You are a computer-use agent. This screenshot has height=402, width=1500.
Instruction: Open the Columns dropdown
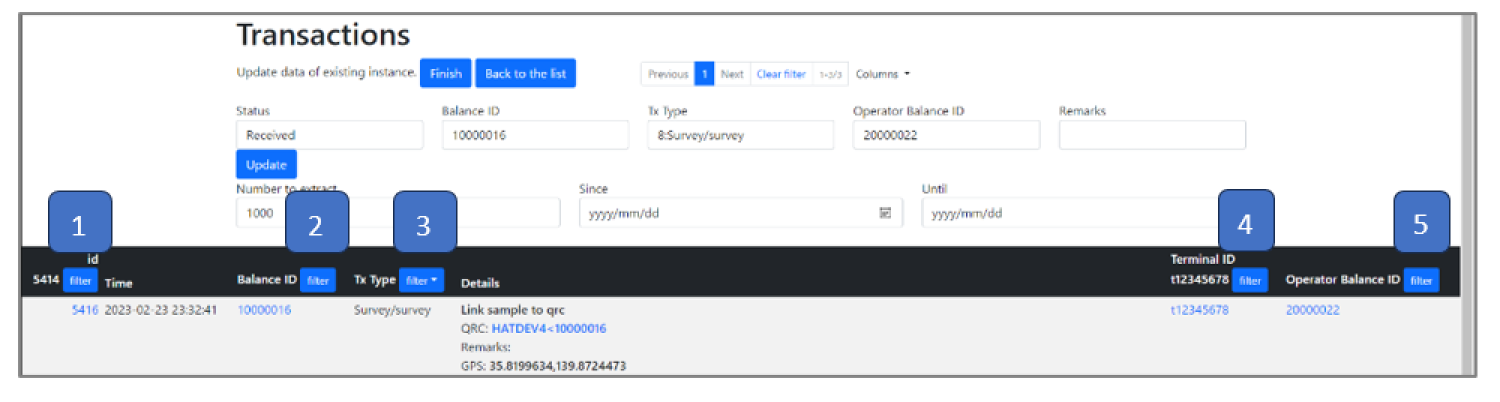click(883, 74)
